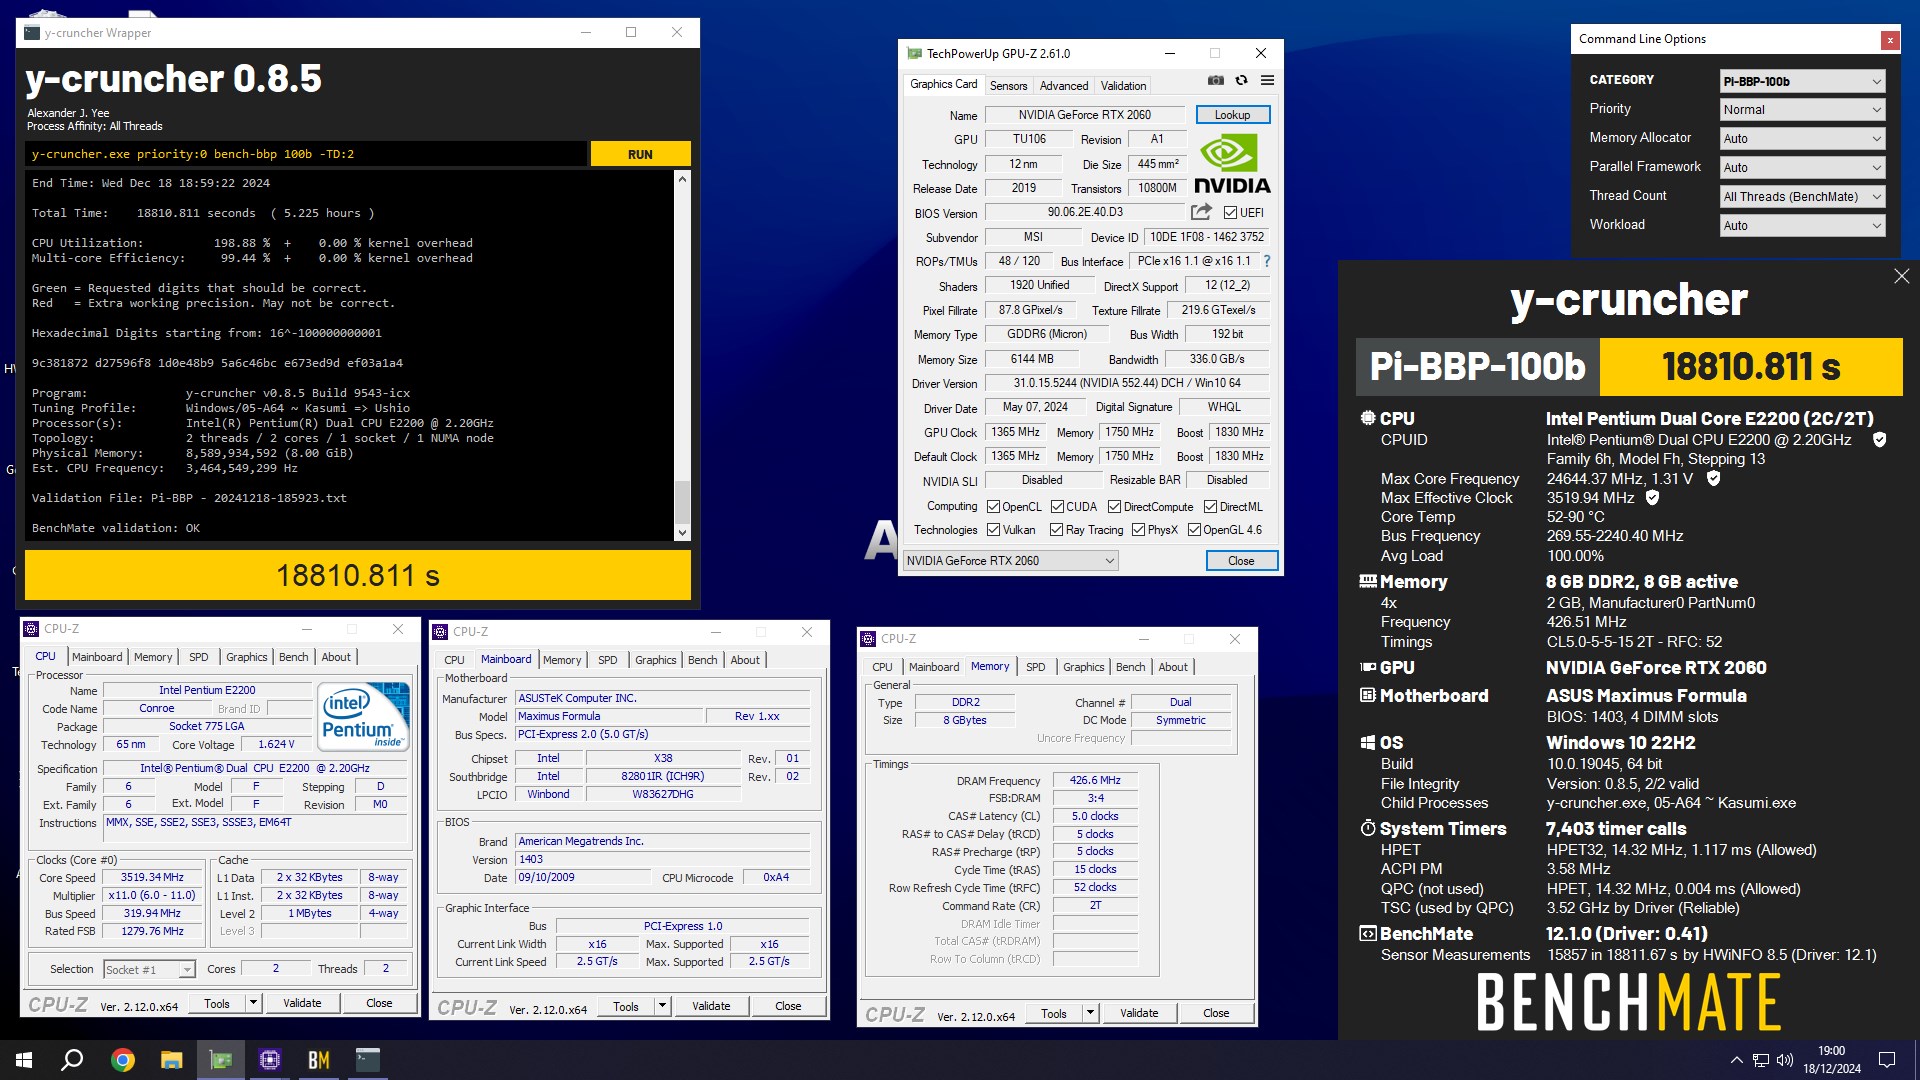The height and width of the screenshot is (1080, 1920).
Task: Switch to Sensors tab in GPU-Z
Action: [x=1008, y=86]
